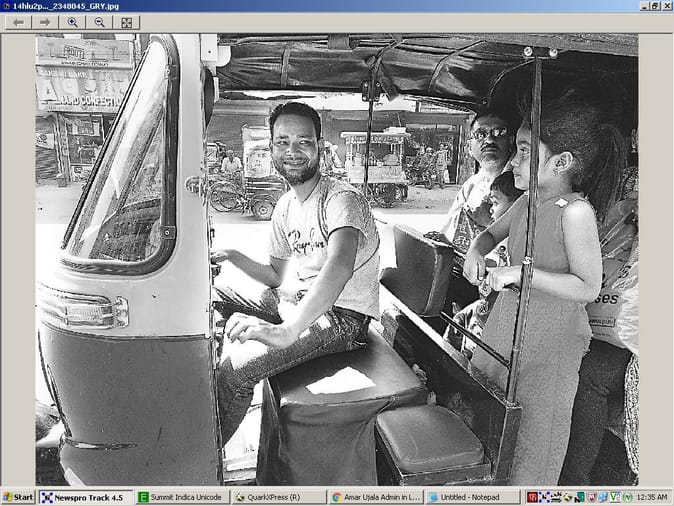
Task: Open QuarkXPress from the taskbar
Action: click(277, 497)
